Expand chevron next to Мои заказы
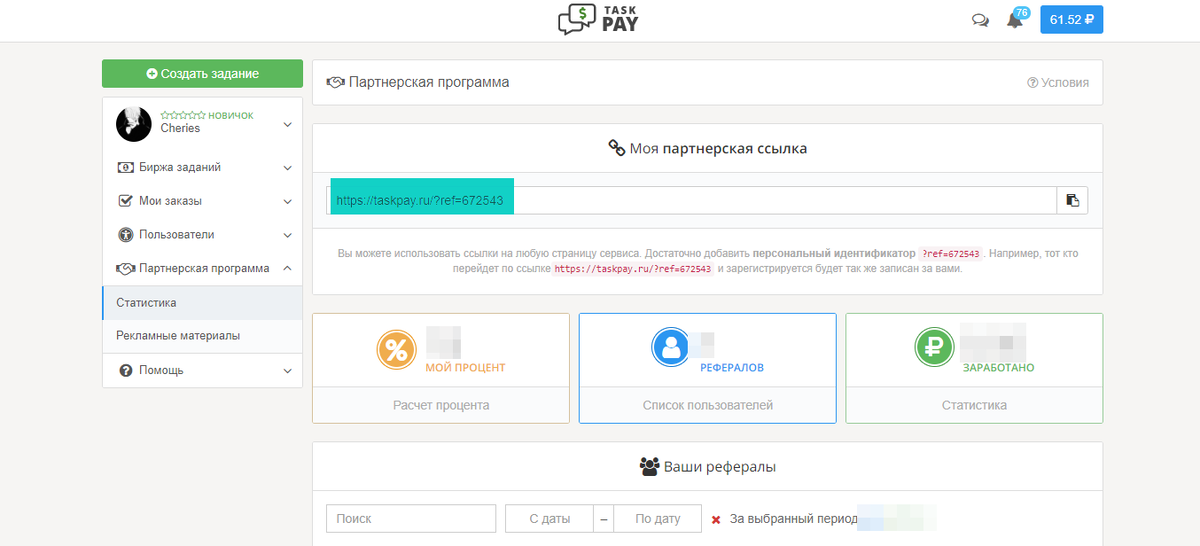1200x546 pixels. pyautogui.click(x=287, y=201)
